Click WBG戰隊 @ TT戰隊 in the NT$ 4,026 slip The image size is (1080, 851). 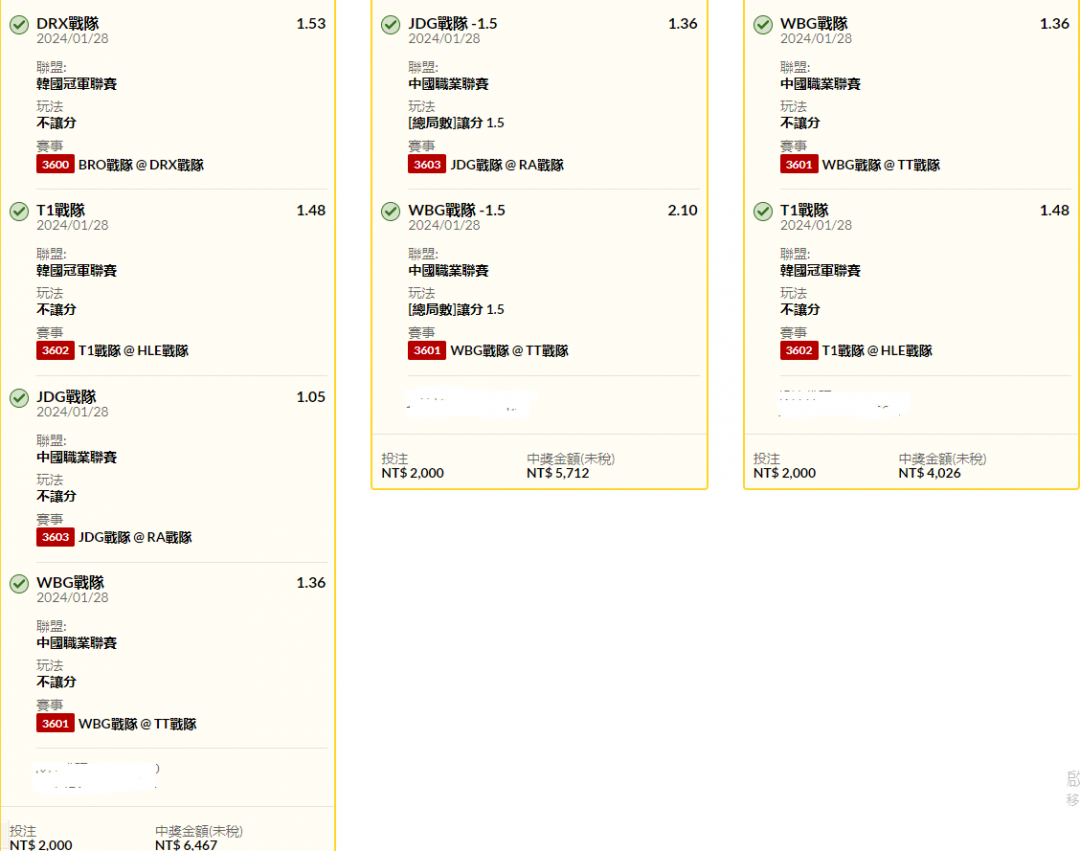click(x=882, y=165)
